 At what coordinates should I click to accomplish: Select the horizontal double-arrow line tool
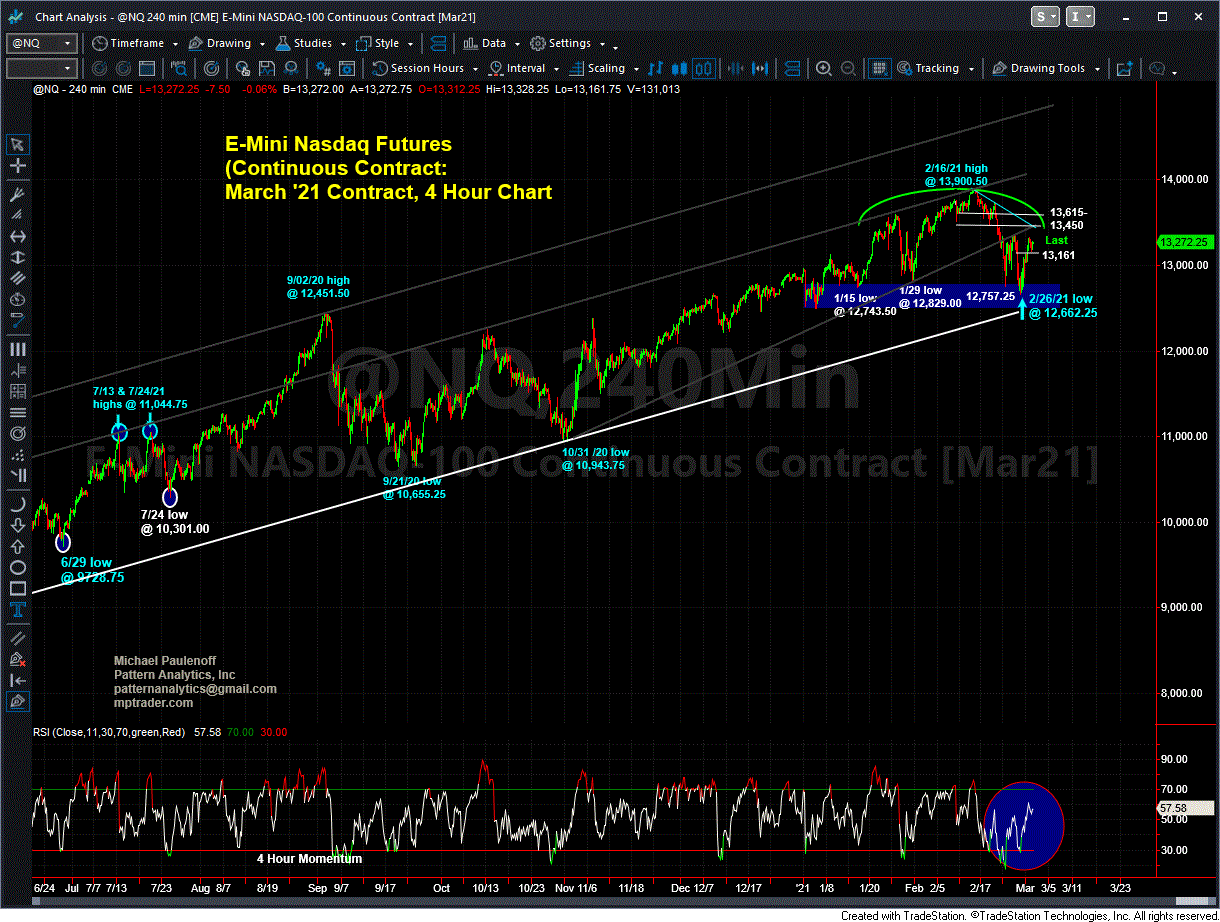tap(17, 236)
